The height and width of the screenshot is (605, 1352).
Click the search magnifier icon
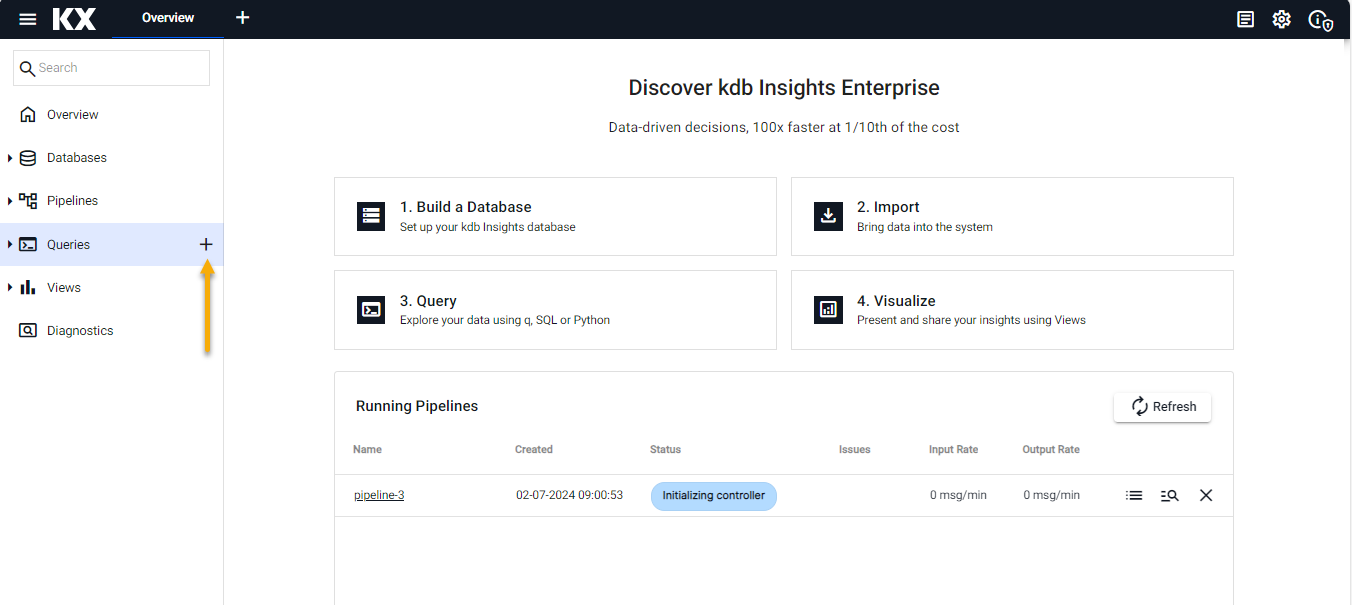27,68
